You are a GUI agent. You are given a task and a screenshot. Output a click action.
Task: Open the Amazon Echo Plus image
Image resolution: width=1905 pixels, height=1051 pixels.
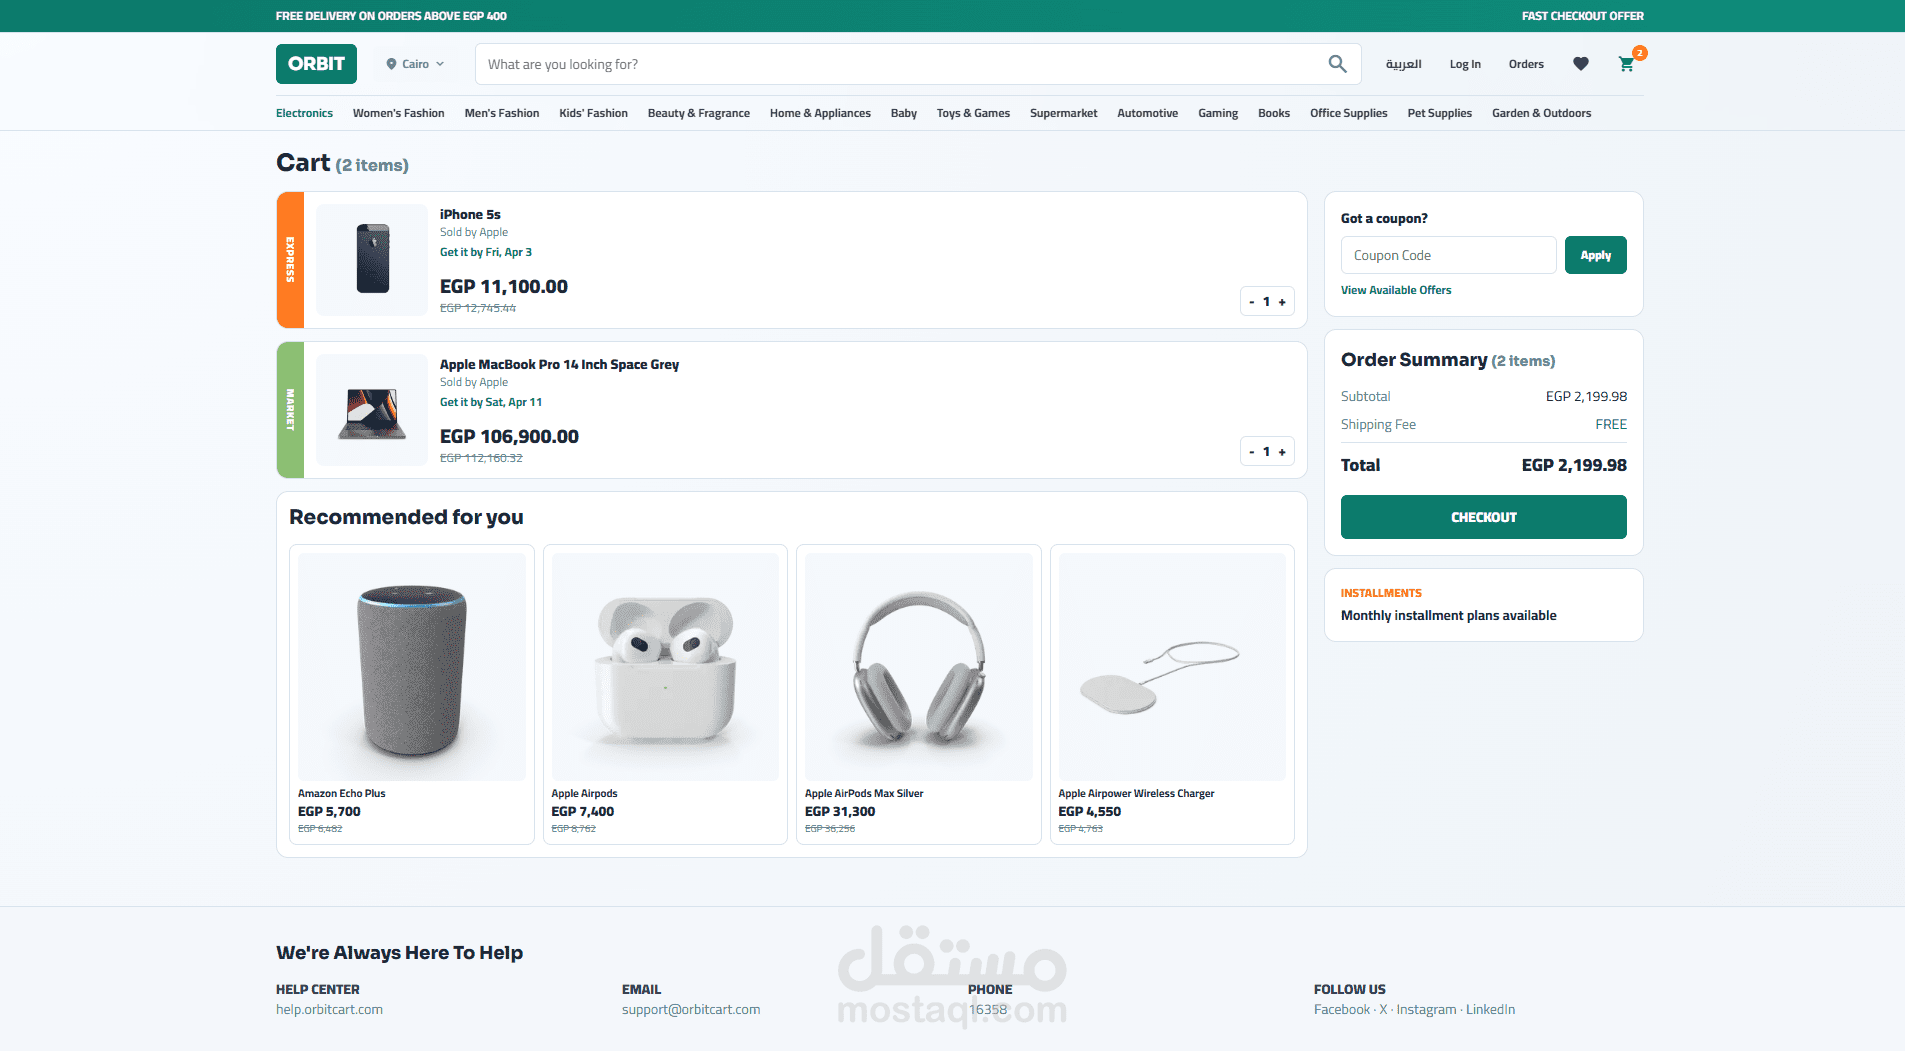[412, 667]
